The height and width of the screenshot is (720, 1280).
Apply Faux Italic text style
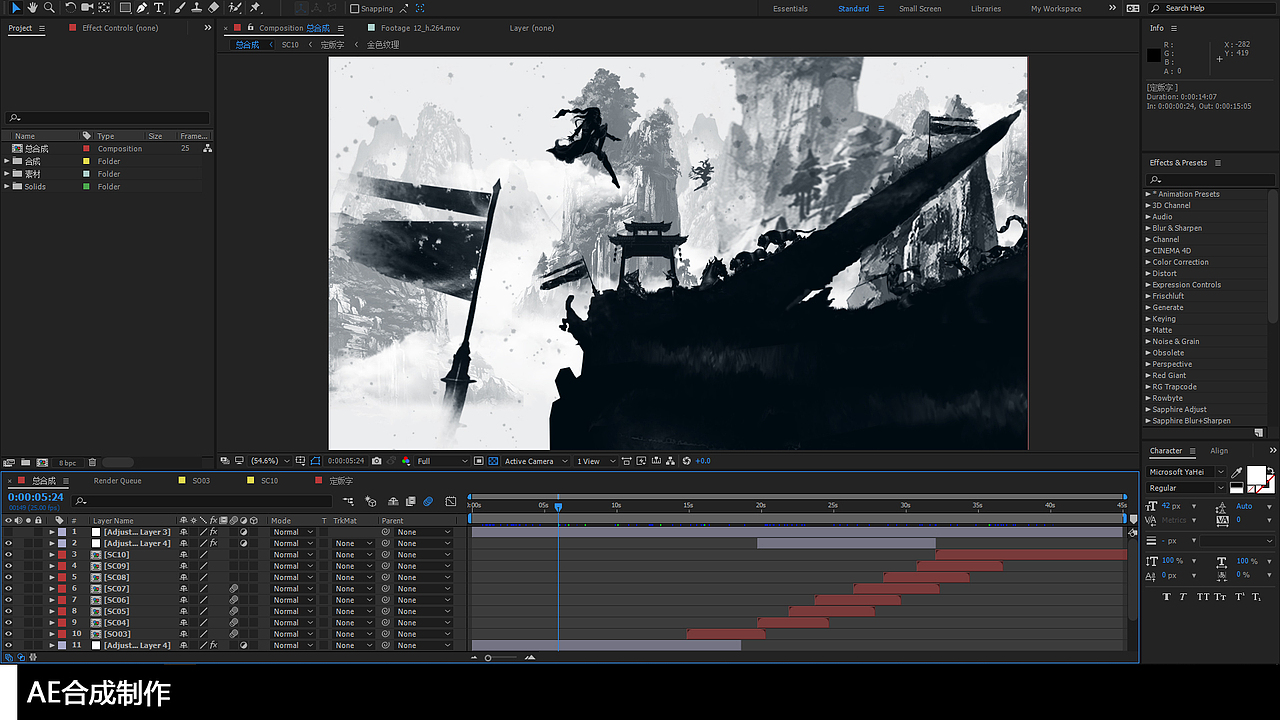[x=1182, y=597]
